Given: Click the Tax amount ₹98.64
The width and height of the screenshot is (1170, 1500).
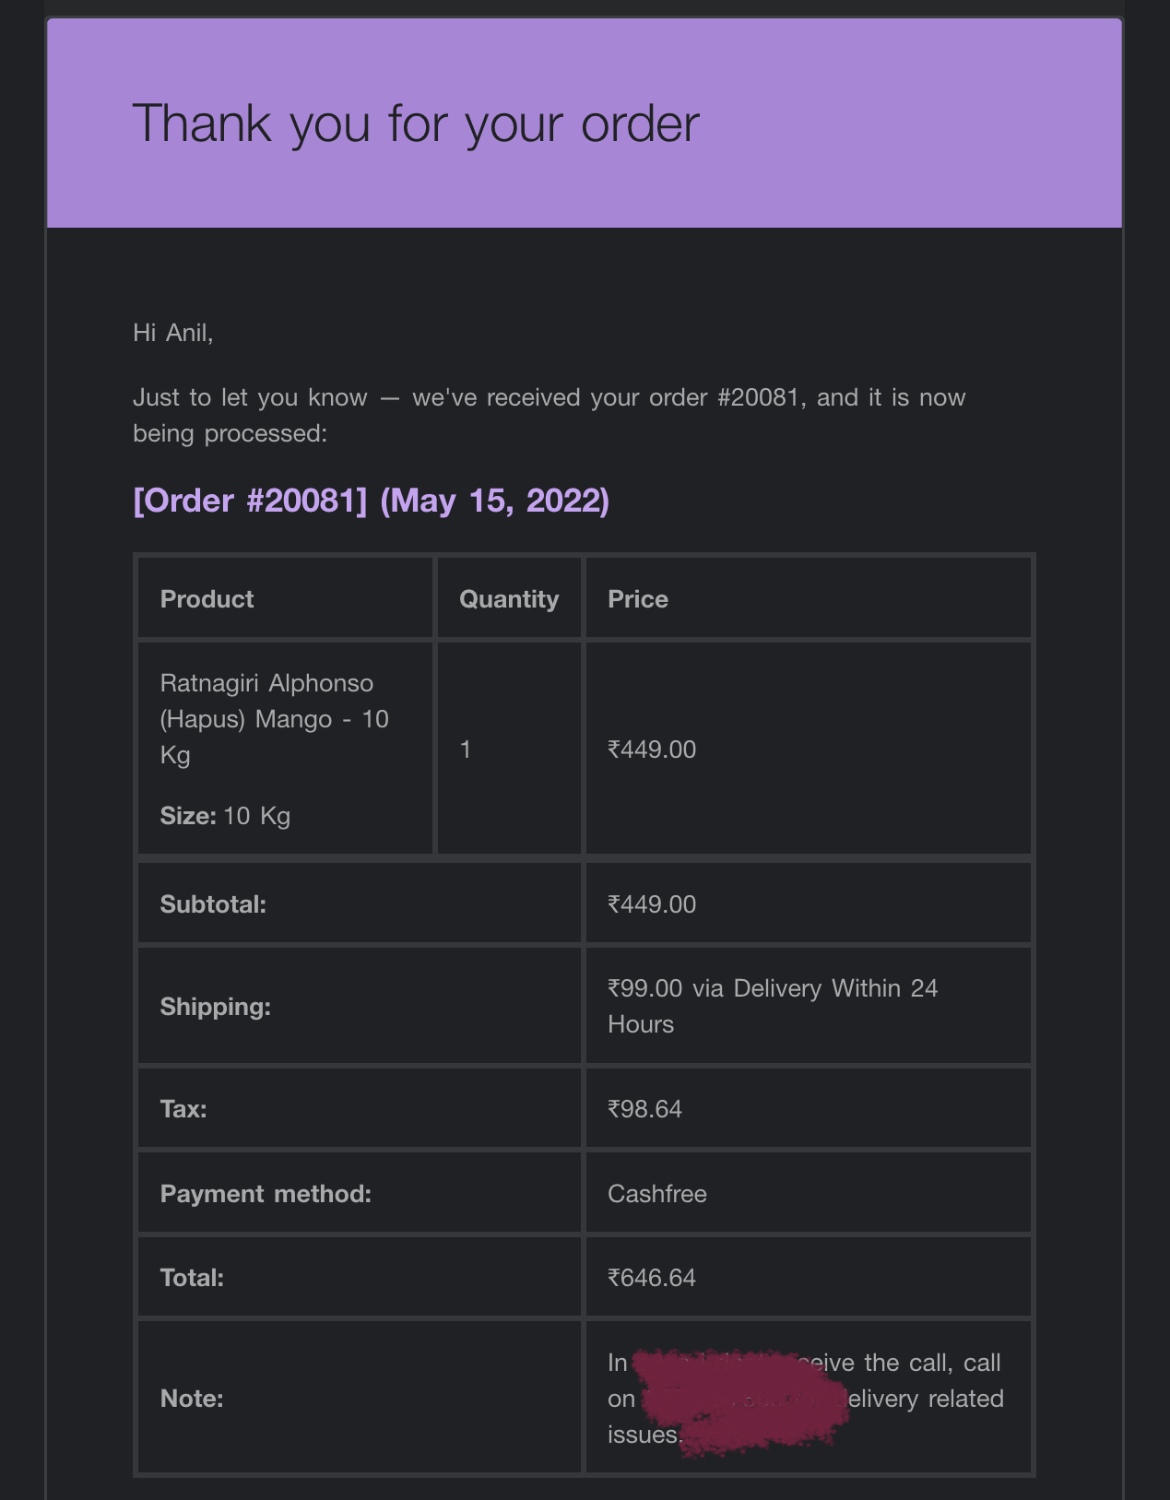Looking at the screenshot, I should tap(645, 1109).
